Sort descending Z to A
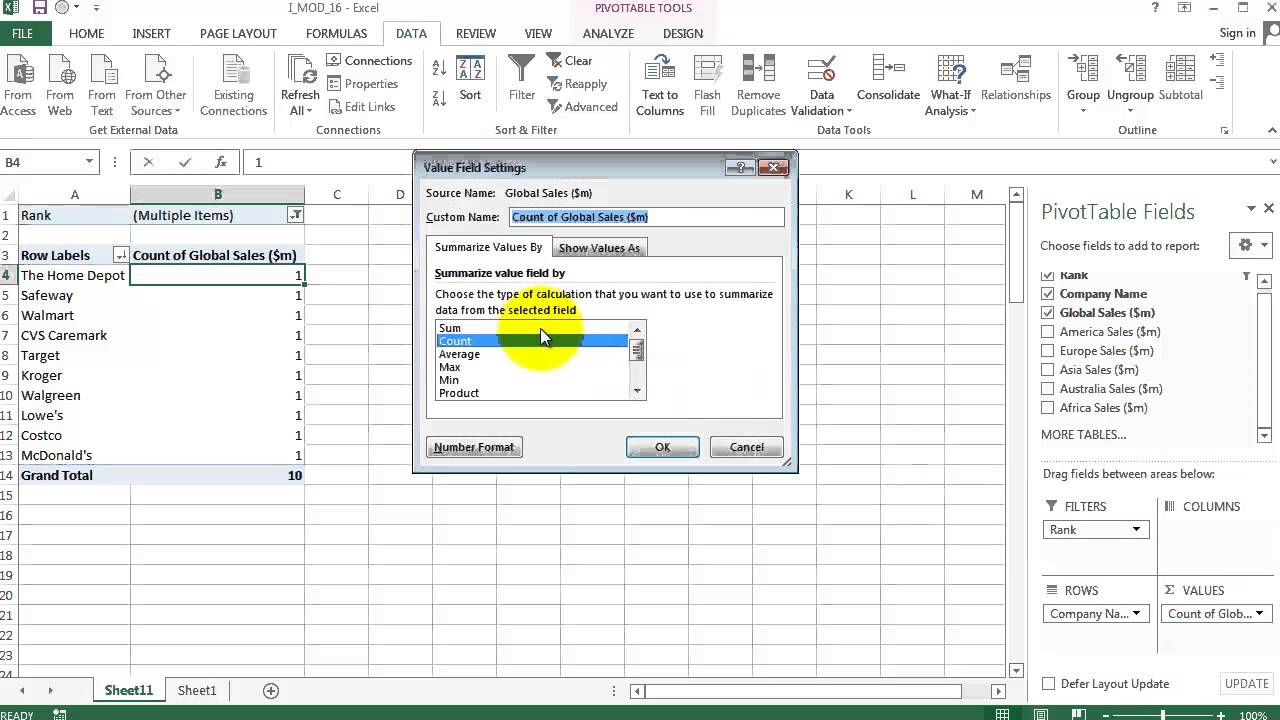1280x720 pixels. [439, 98]
